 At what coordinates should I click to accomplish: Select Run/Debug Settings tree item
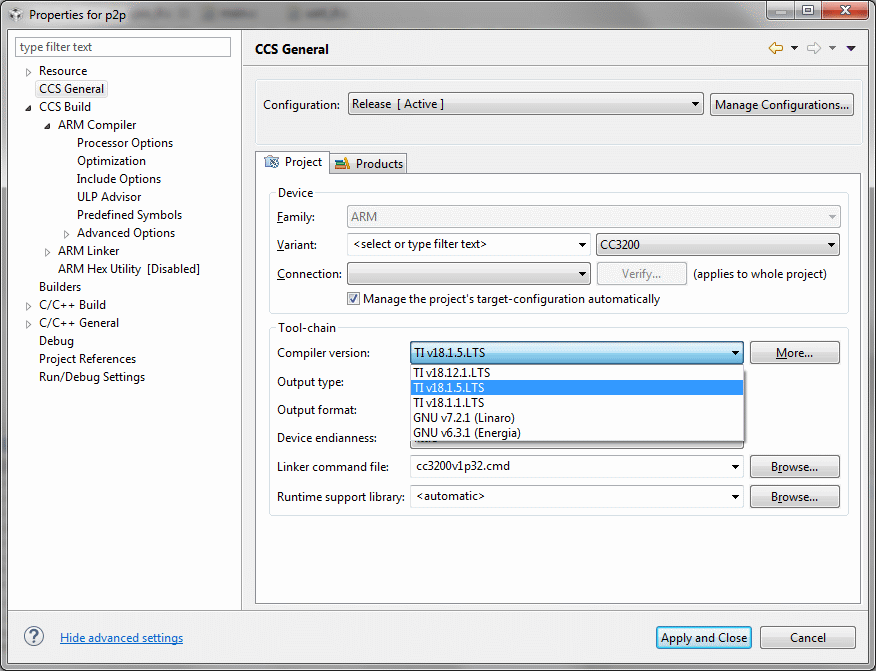point(92,377)
